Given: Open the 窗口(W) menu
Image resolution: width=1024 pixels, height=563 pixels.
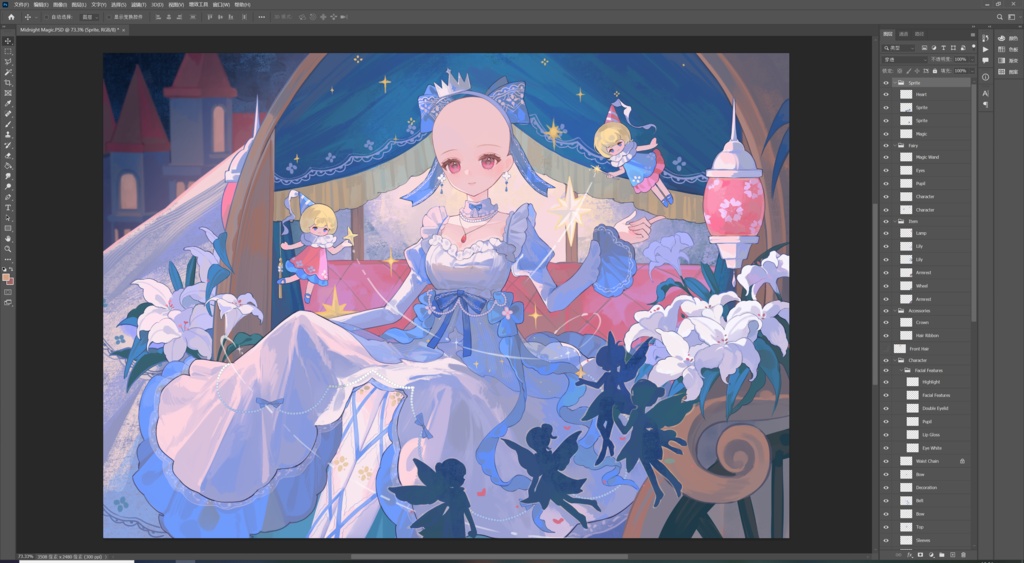Looking at the screenshot, I should [x=221, y=5].
